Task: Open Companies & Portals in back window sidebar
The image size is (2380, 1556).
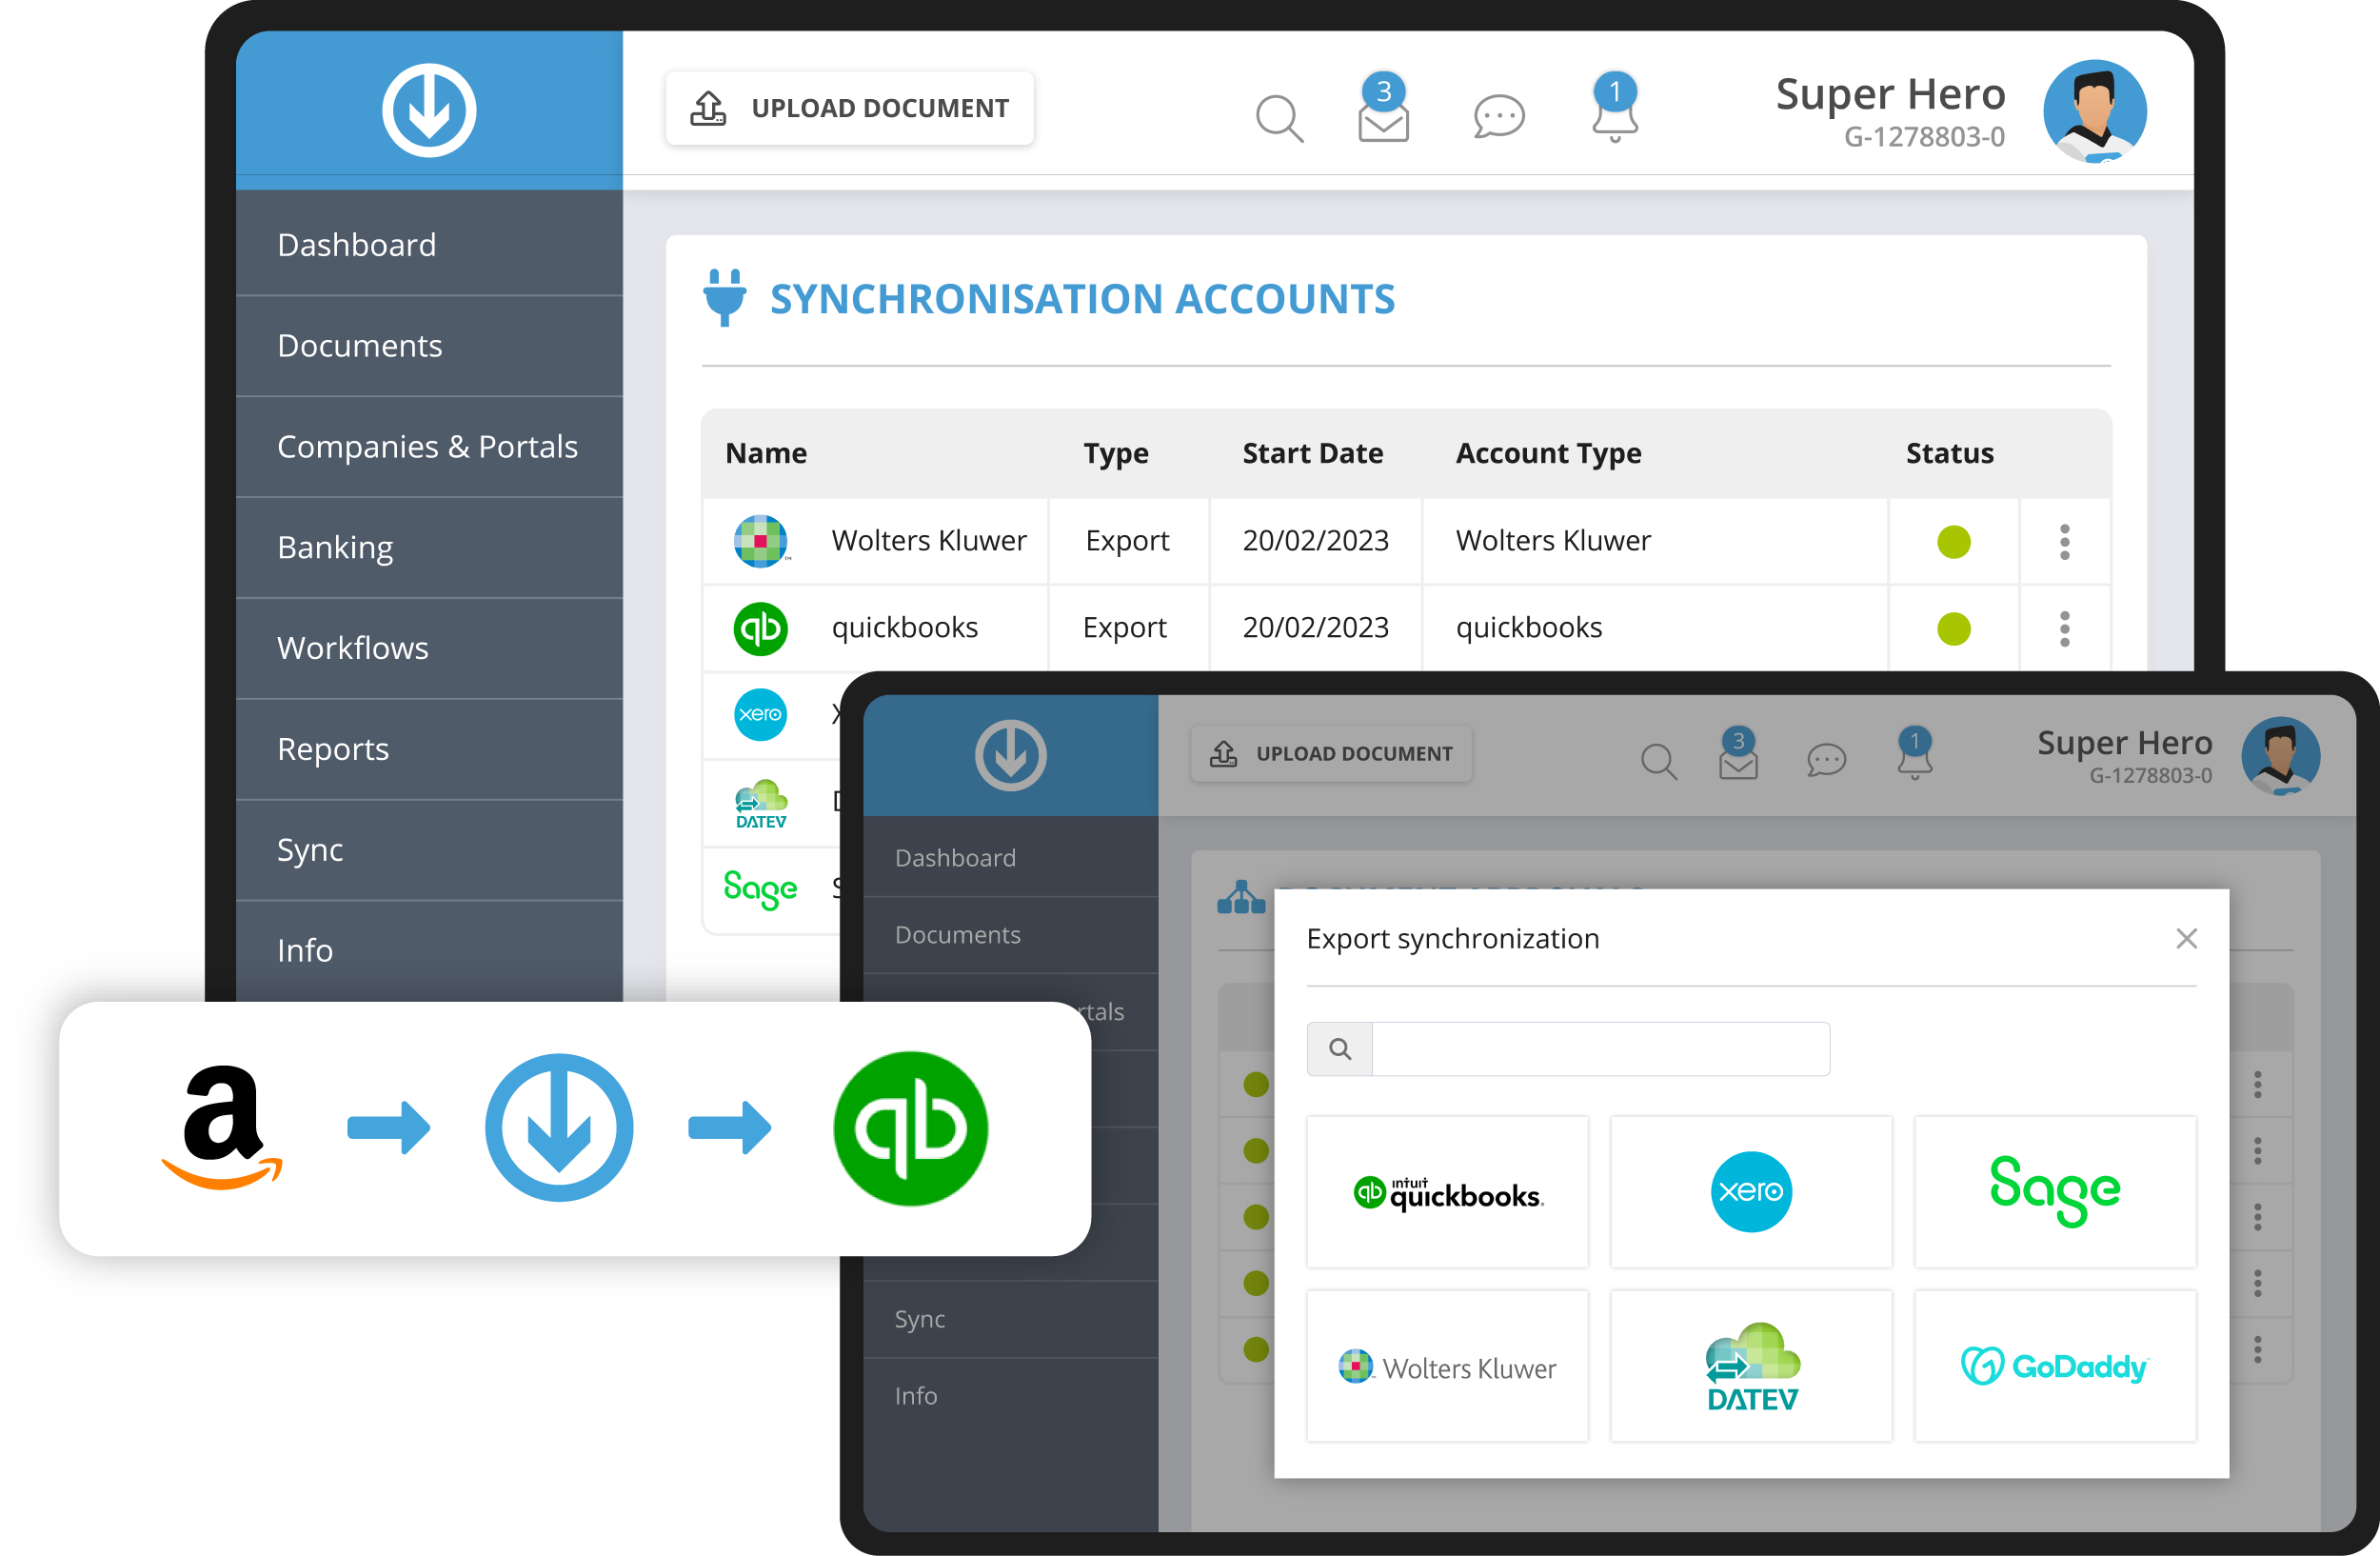Action: (x=429, y=447)
